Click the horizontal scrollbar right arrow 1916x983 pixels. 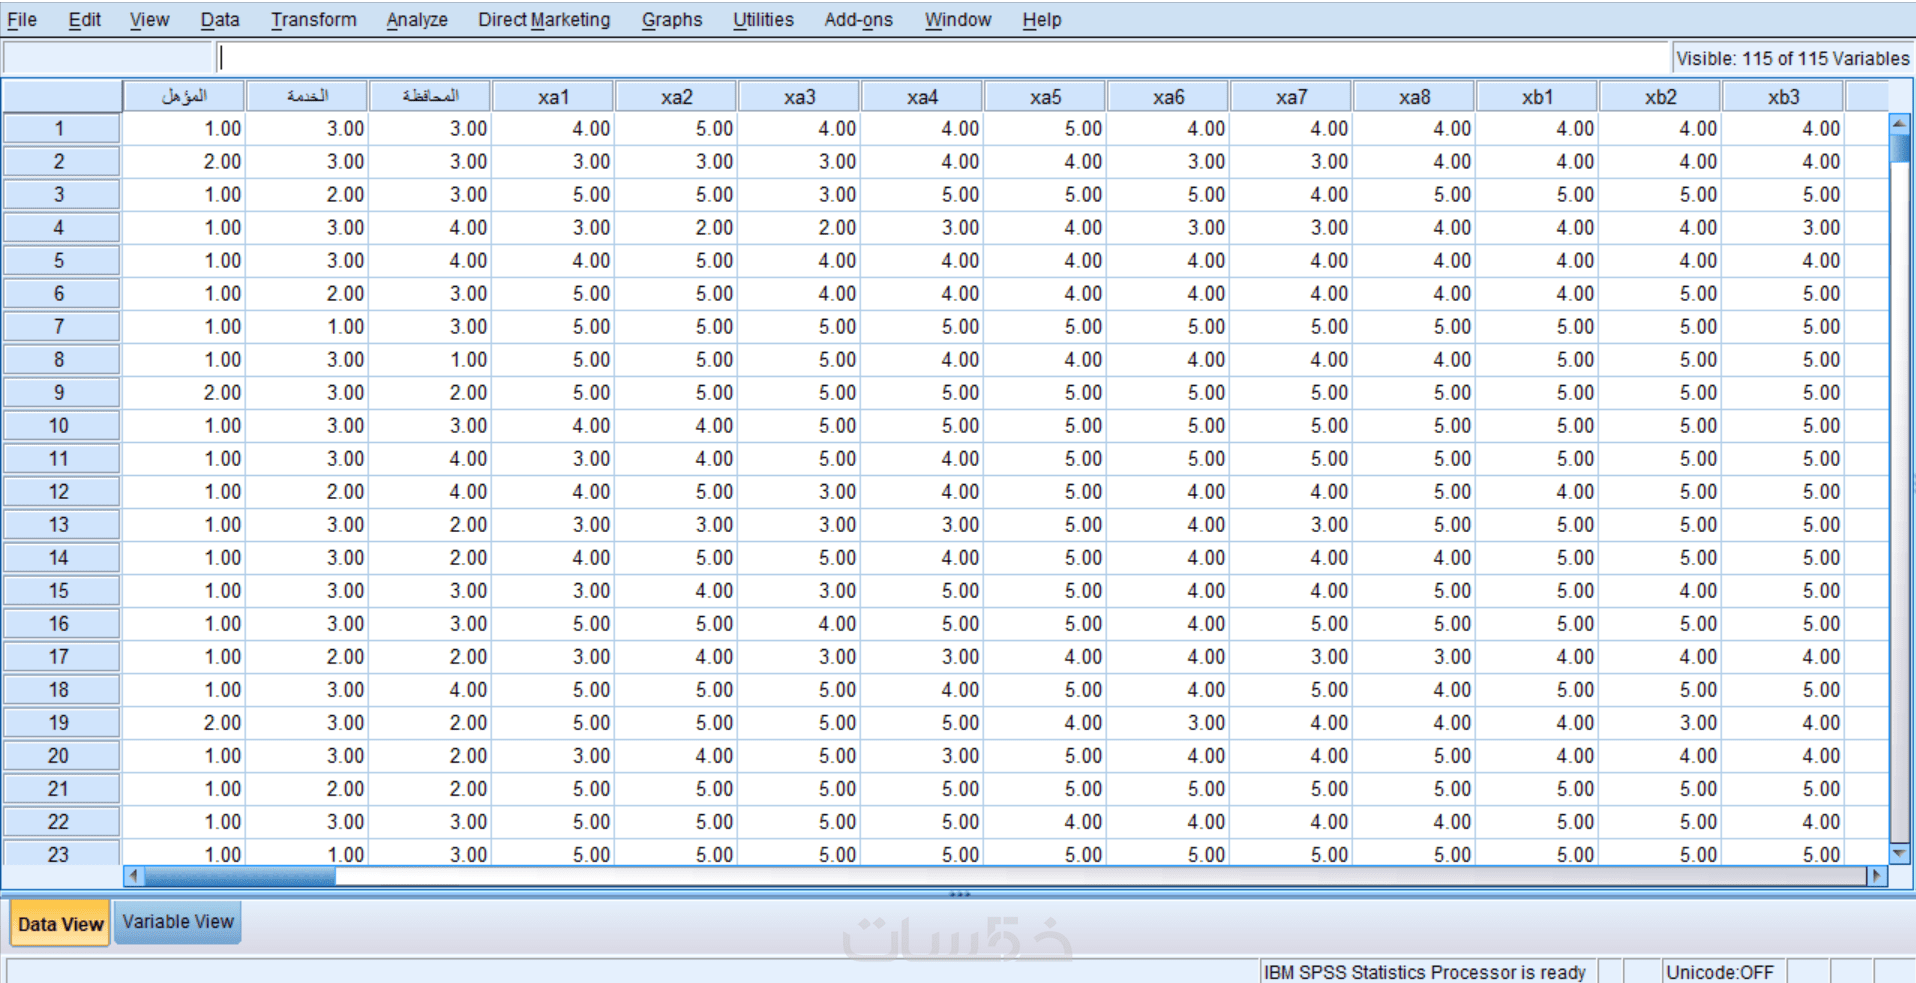point(1875,876)
